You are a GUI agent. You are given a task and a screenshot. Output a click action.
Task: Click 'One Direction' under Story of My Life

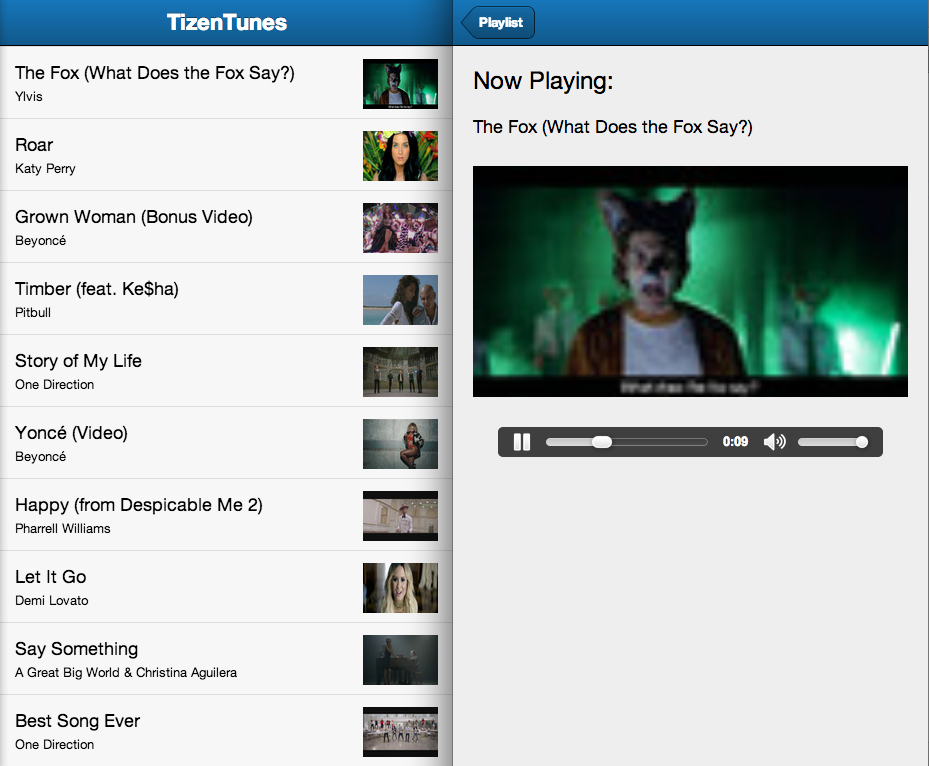coord(55,384)
